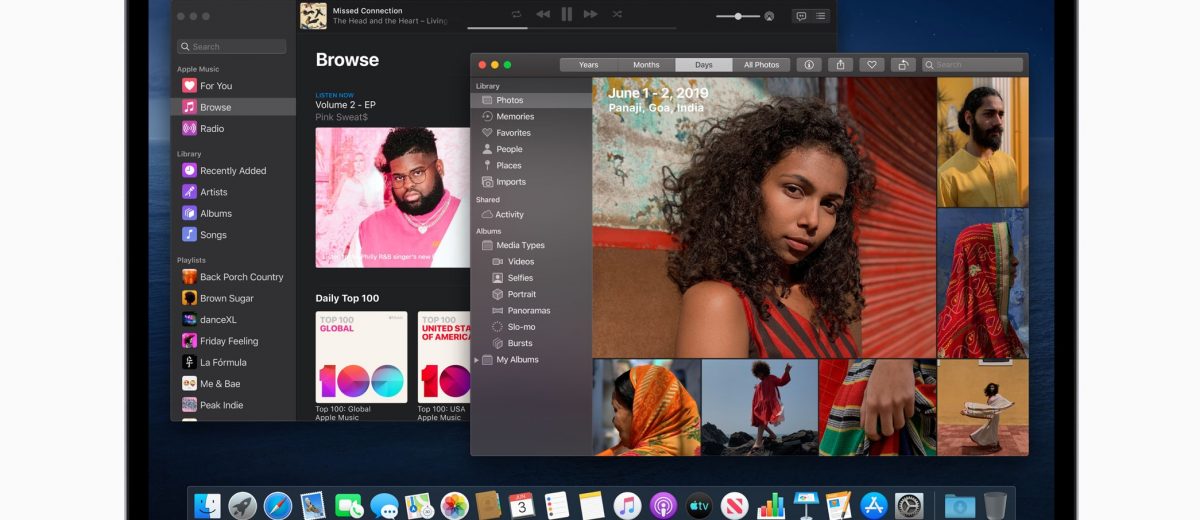Click the Search field in Photos toolbar

coord(972,65)
